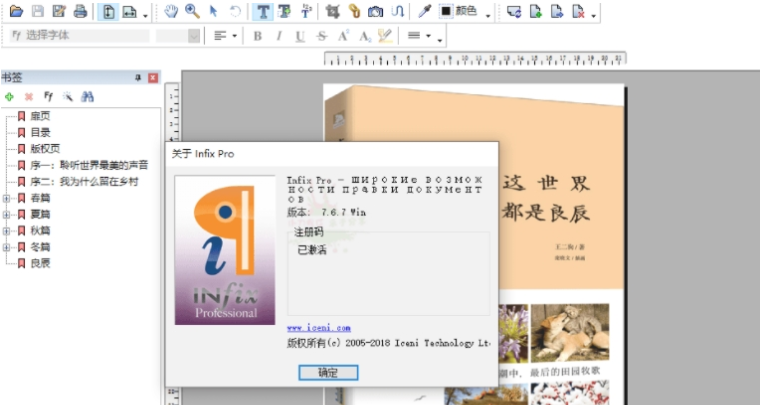Select the text flow link tool
This screenshot has height=405, width=760.
[397, 11]
